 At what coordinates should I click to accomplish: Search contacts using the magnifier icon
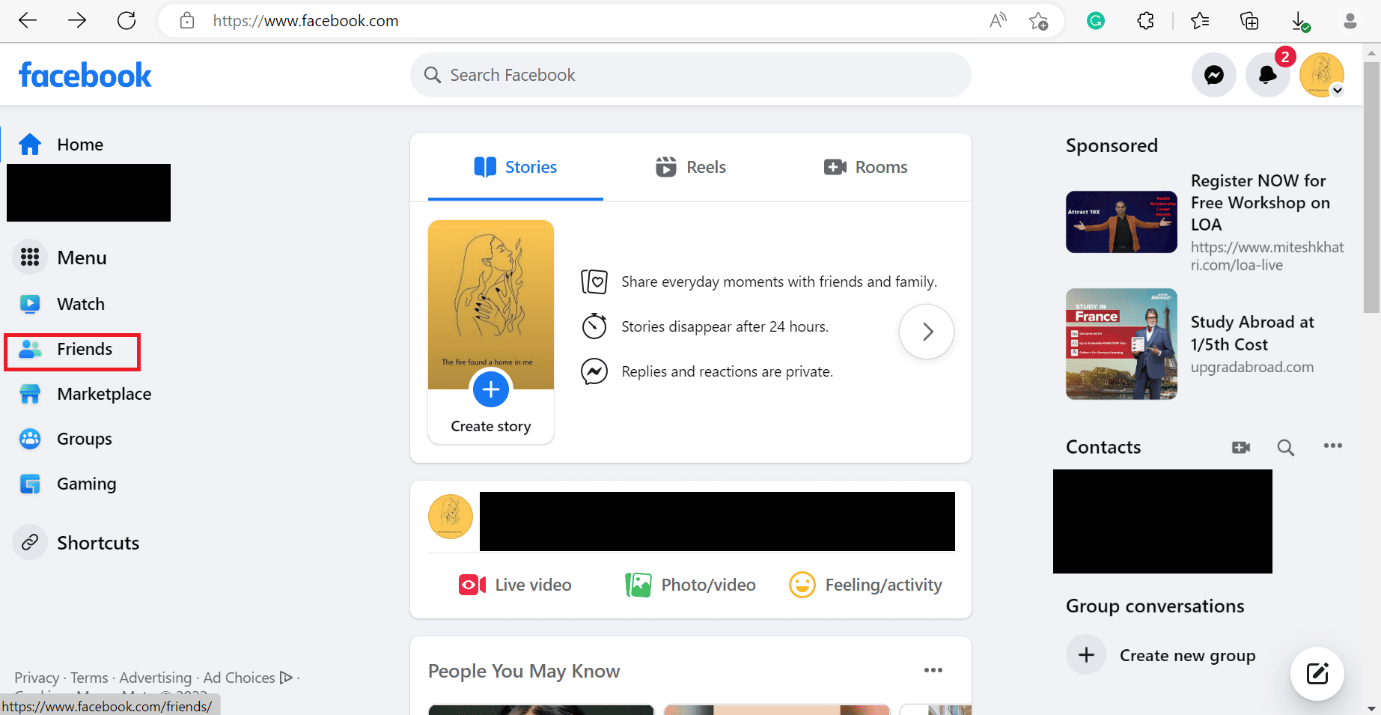tap(1286, 447)
